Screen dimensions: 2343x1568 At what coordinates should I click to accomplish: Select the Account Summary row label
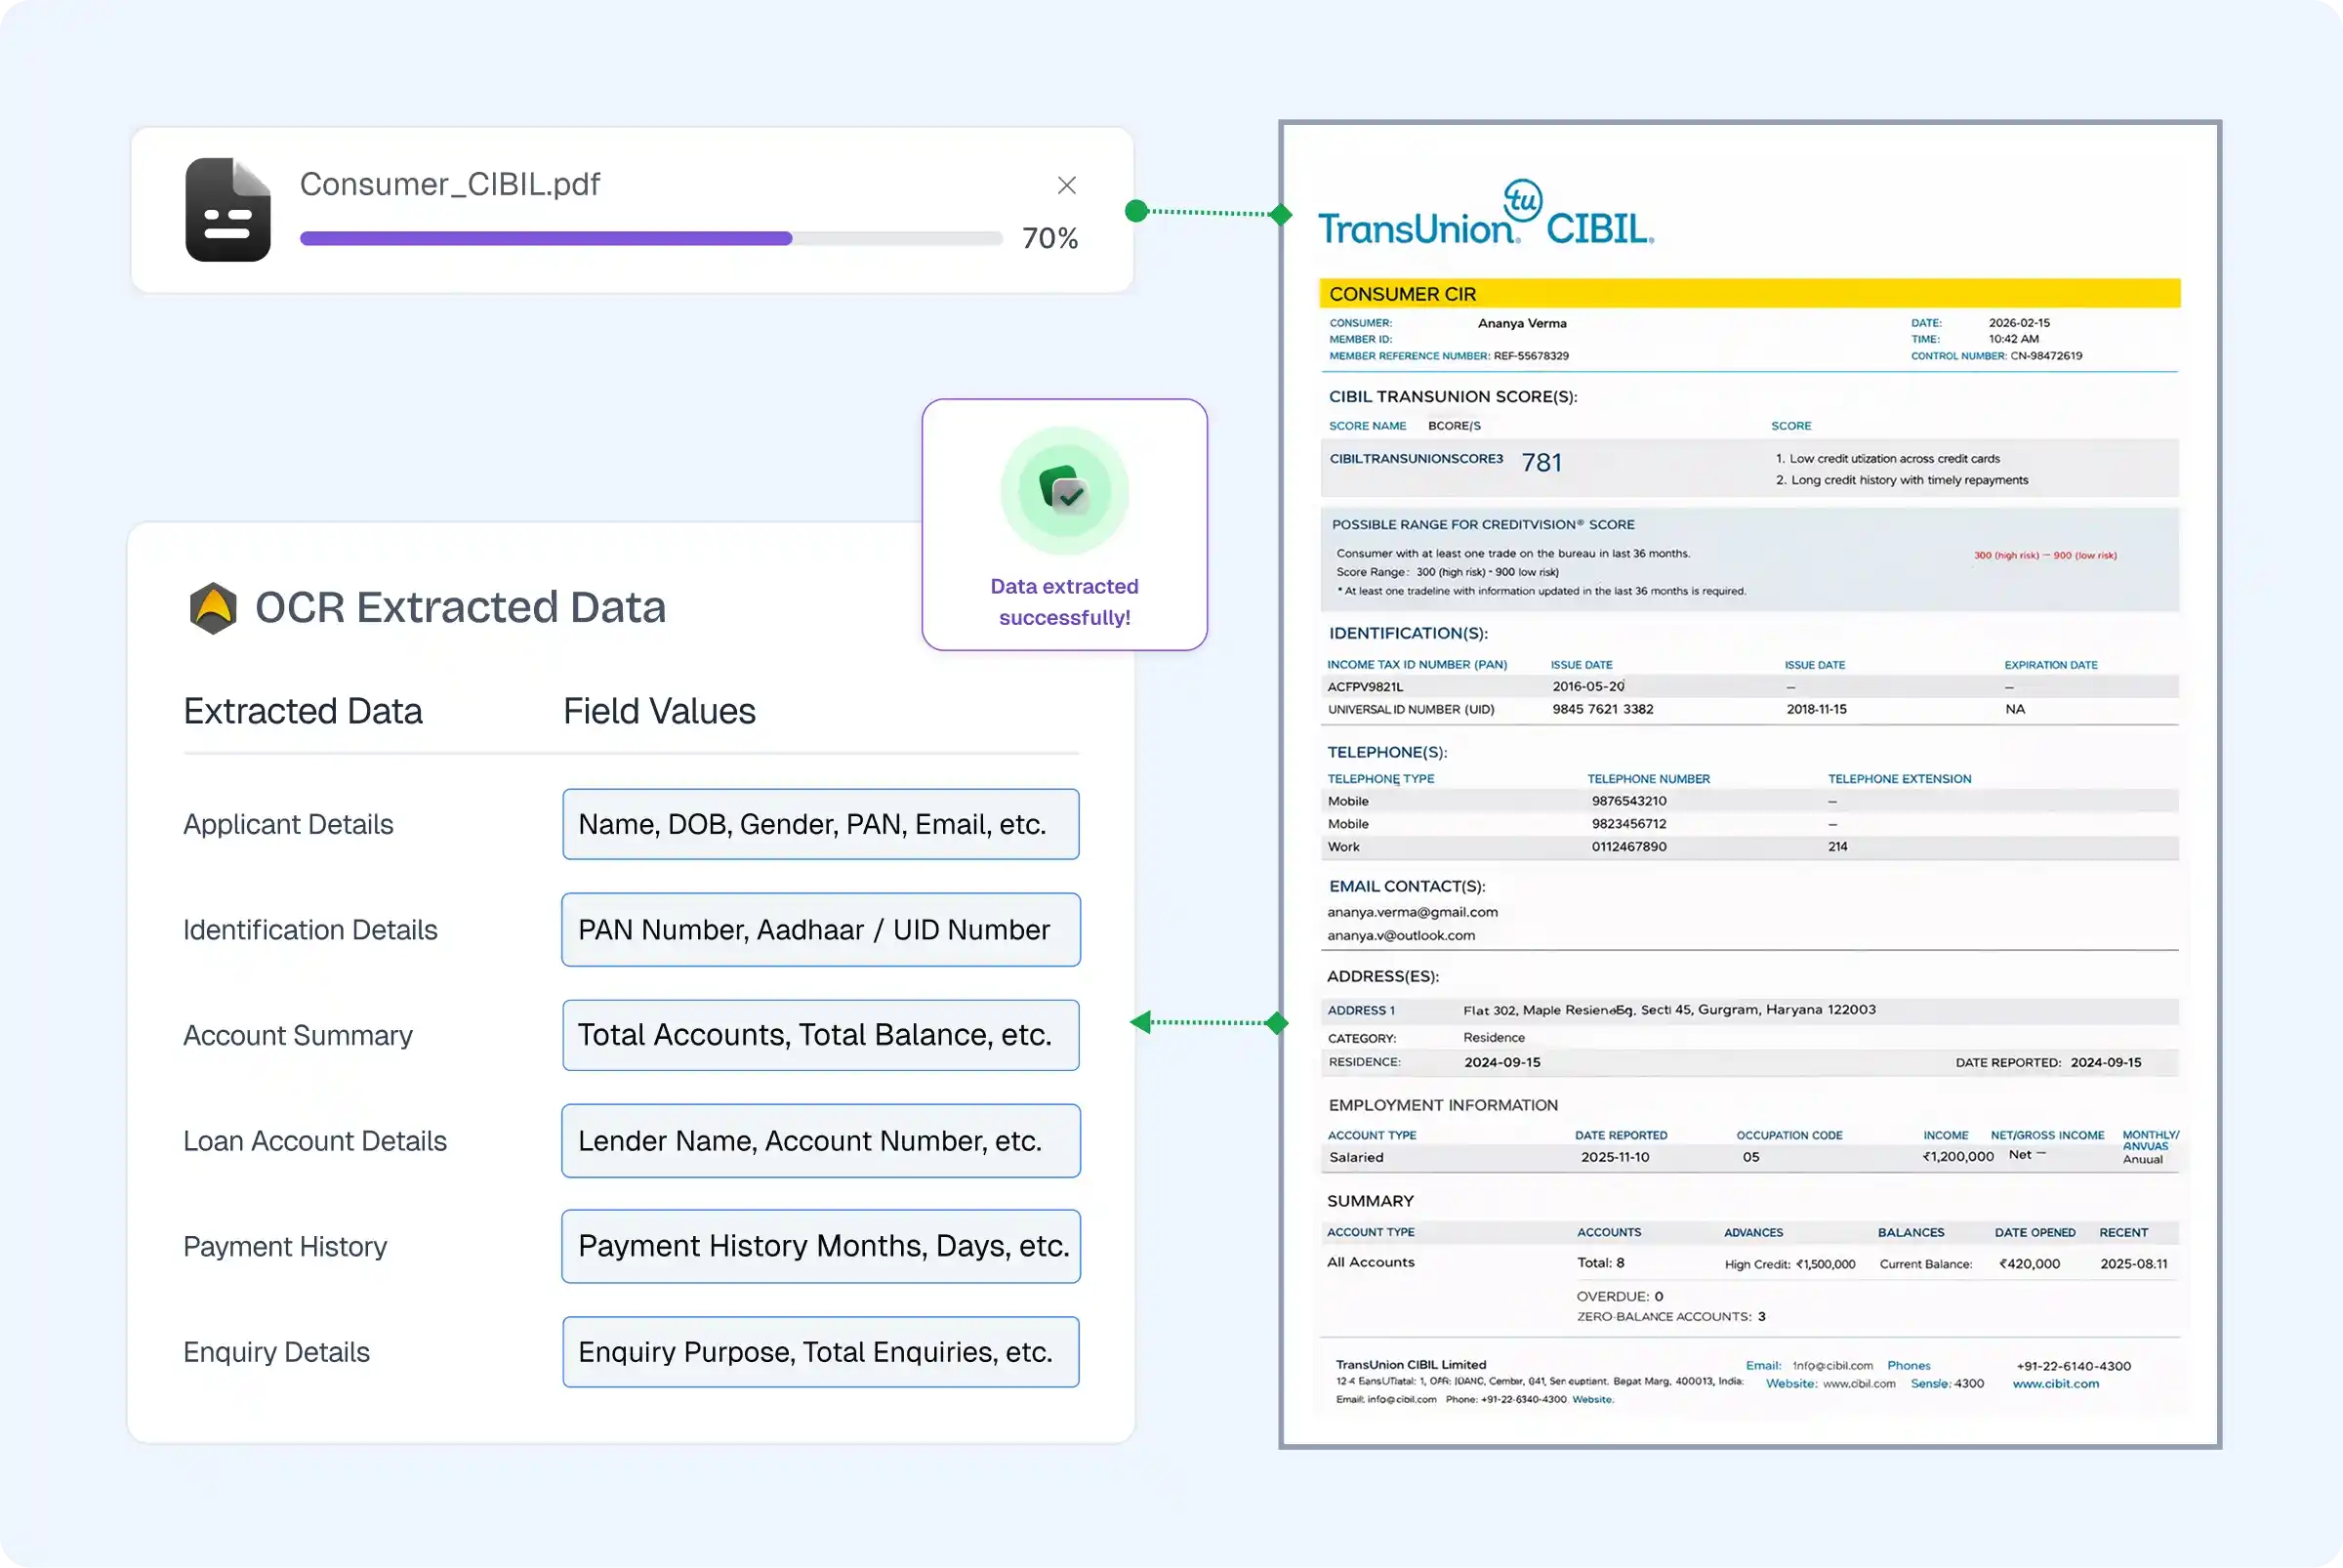point(297,1035)
